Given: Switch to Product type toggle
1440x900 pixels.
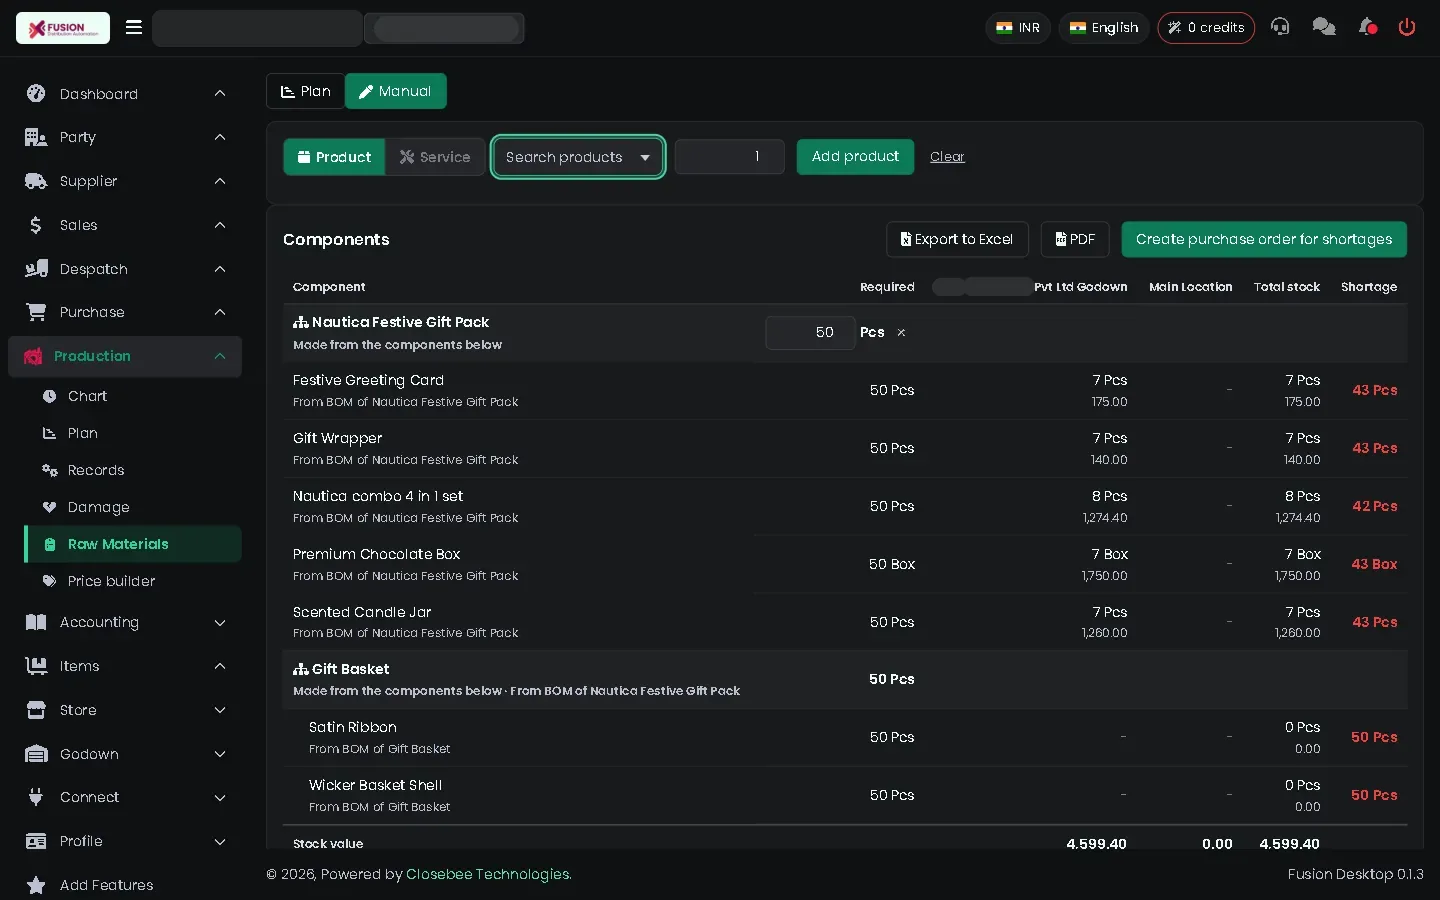Looking at the screenshot, I should pyautogui.click(x=334, y=157).
